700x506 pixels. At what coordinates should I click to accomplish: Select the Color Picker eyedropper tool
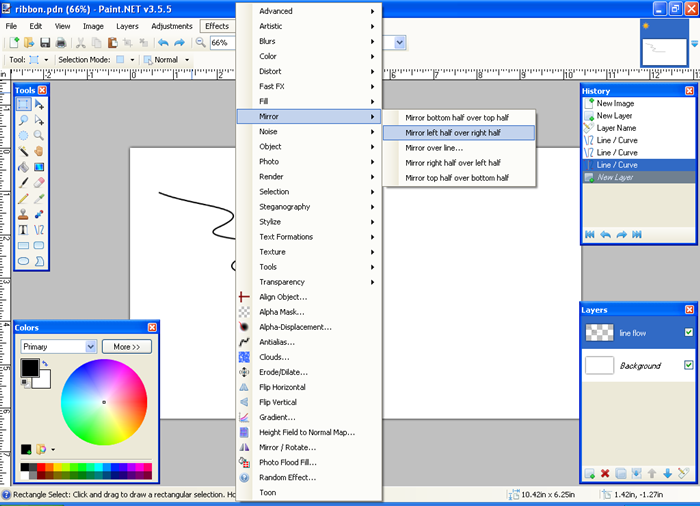click(x=39, y=199)
